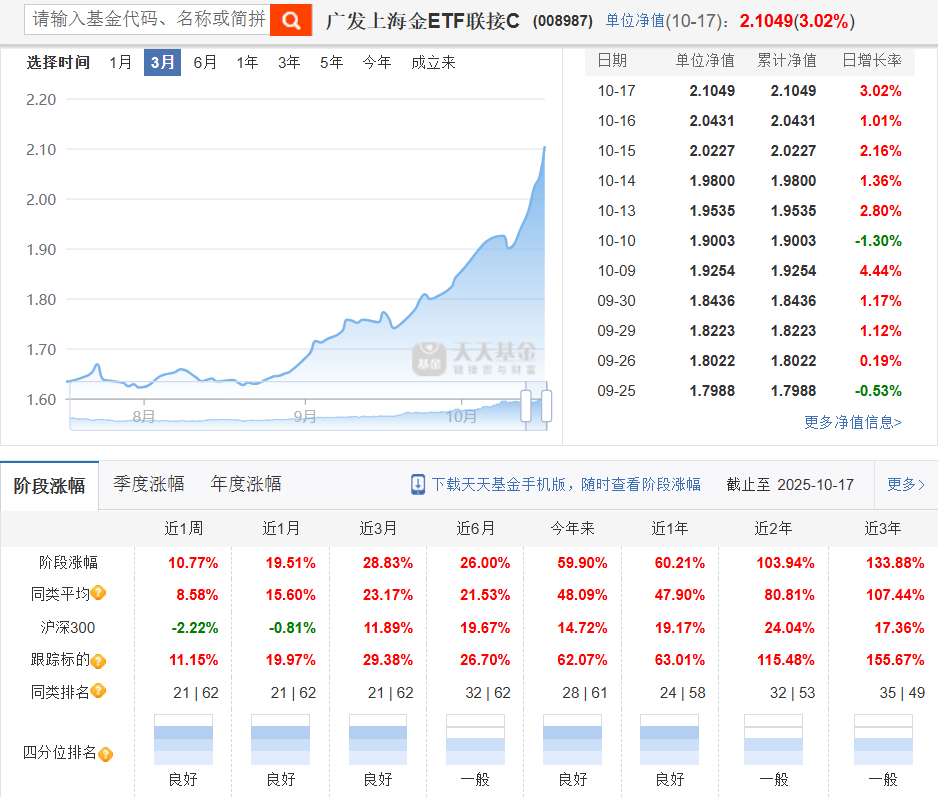
Task: Open 更多净值信息 link
Action: [852, 422]
